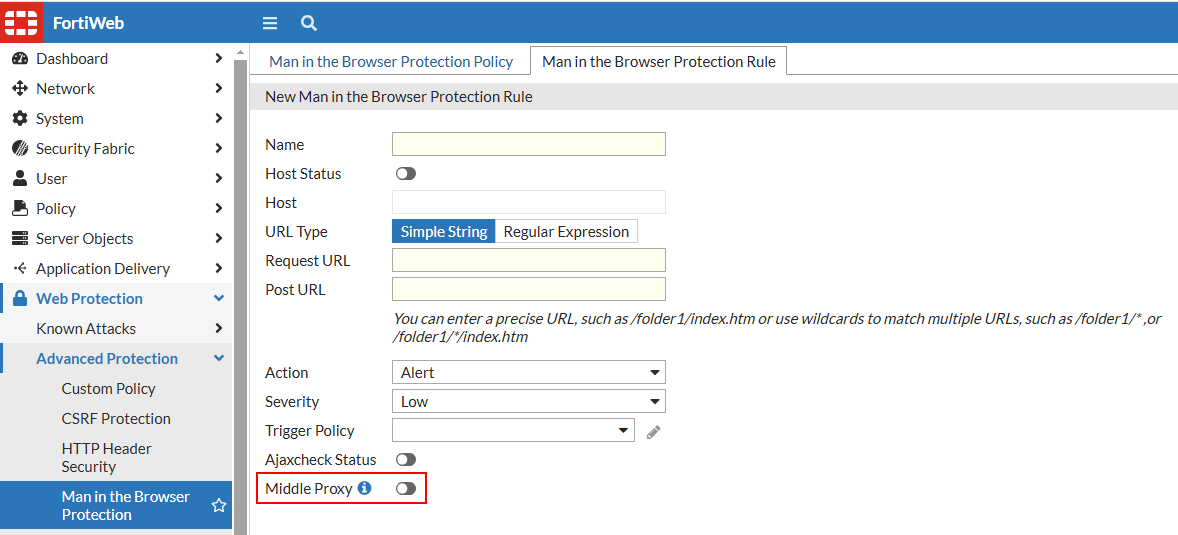Open the Action dropdown
Image resolution: width=1178 pixels, height=535 pixels.
(x=528, y=373)
